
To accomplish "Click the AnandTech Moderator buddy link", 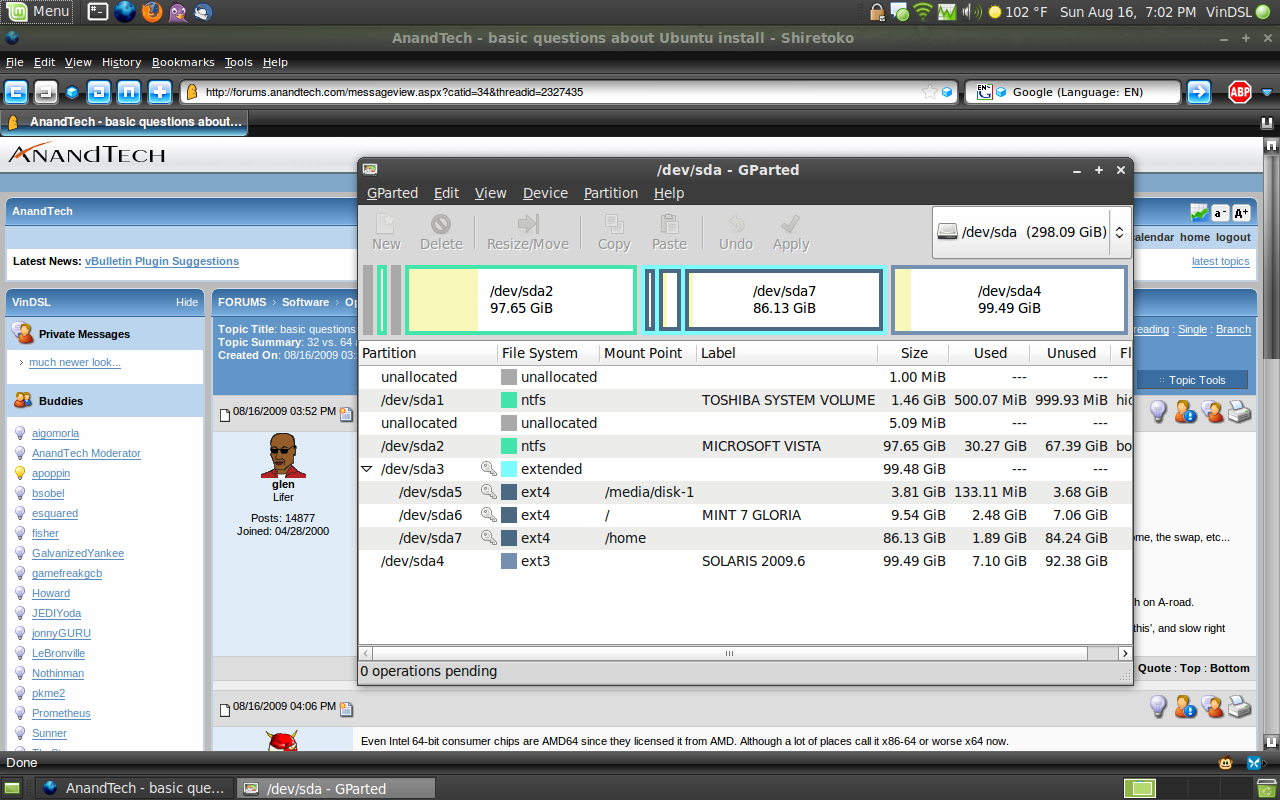I will coord(86,453).
